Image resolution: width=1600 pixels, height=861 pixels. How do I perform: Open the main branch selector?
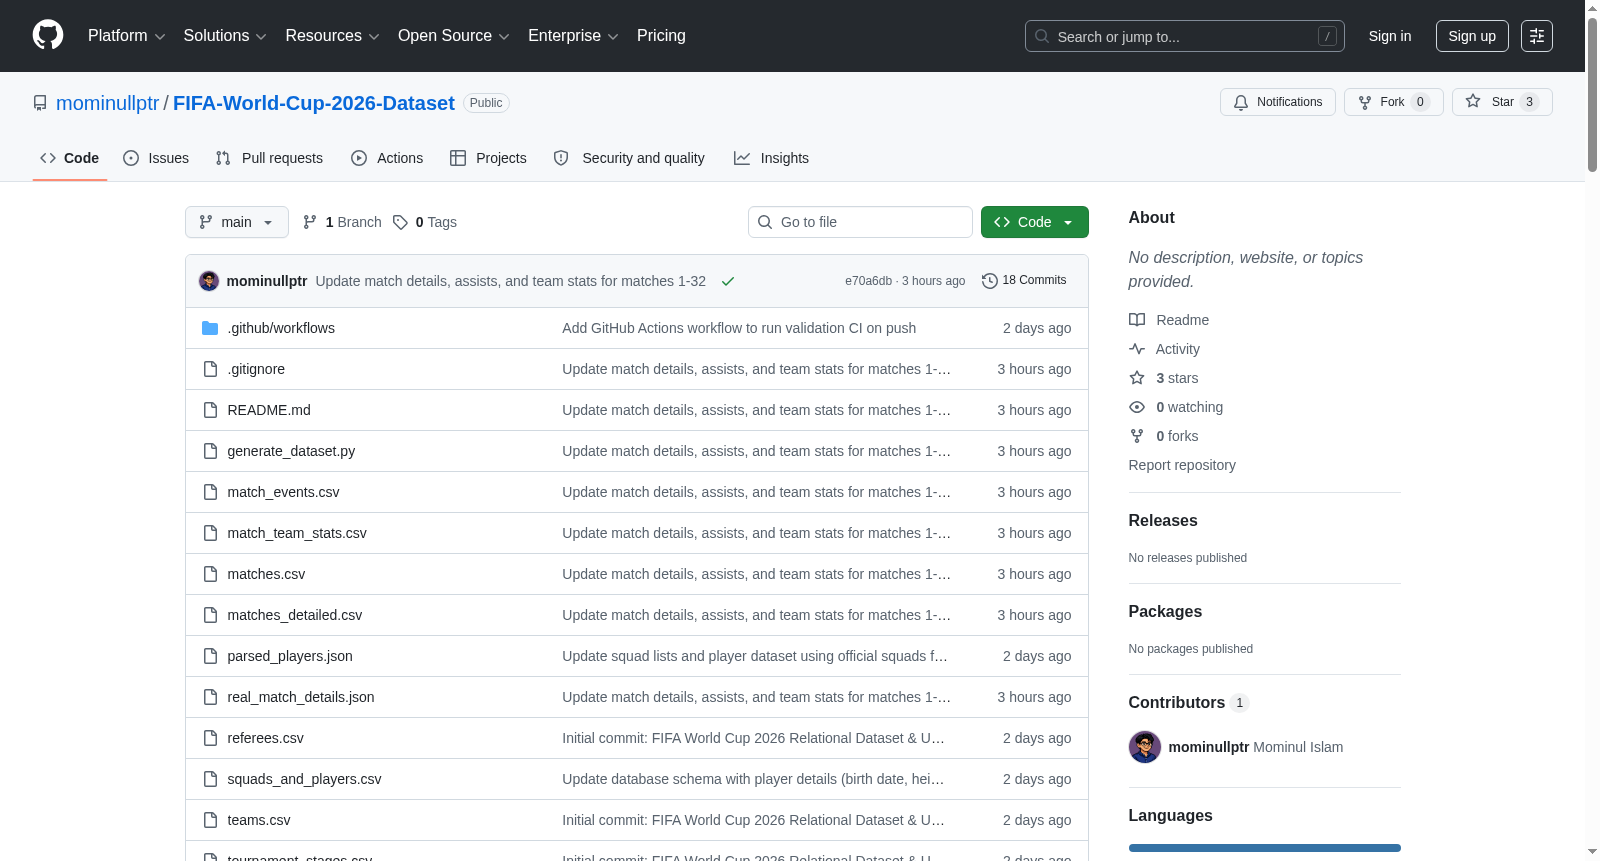click(x=237, y=222)
